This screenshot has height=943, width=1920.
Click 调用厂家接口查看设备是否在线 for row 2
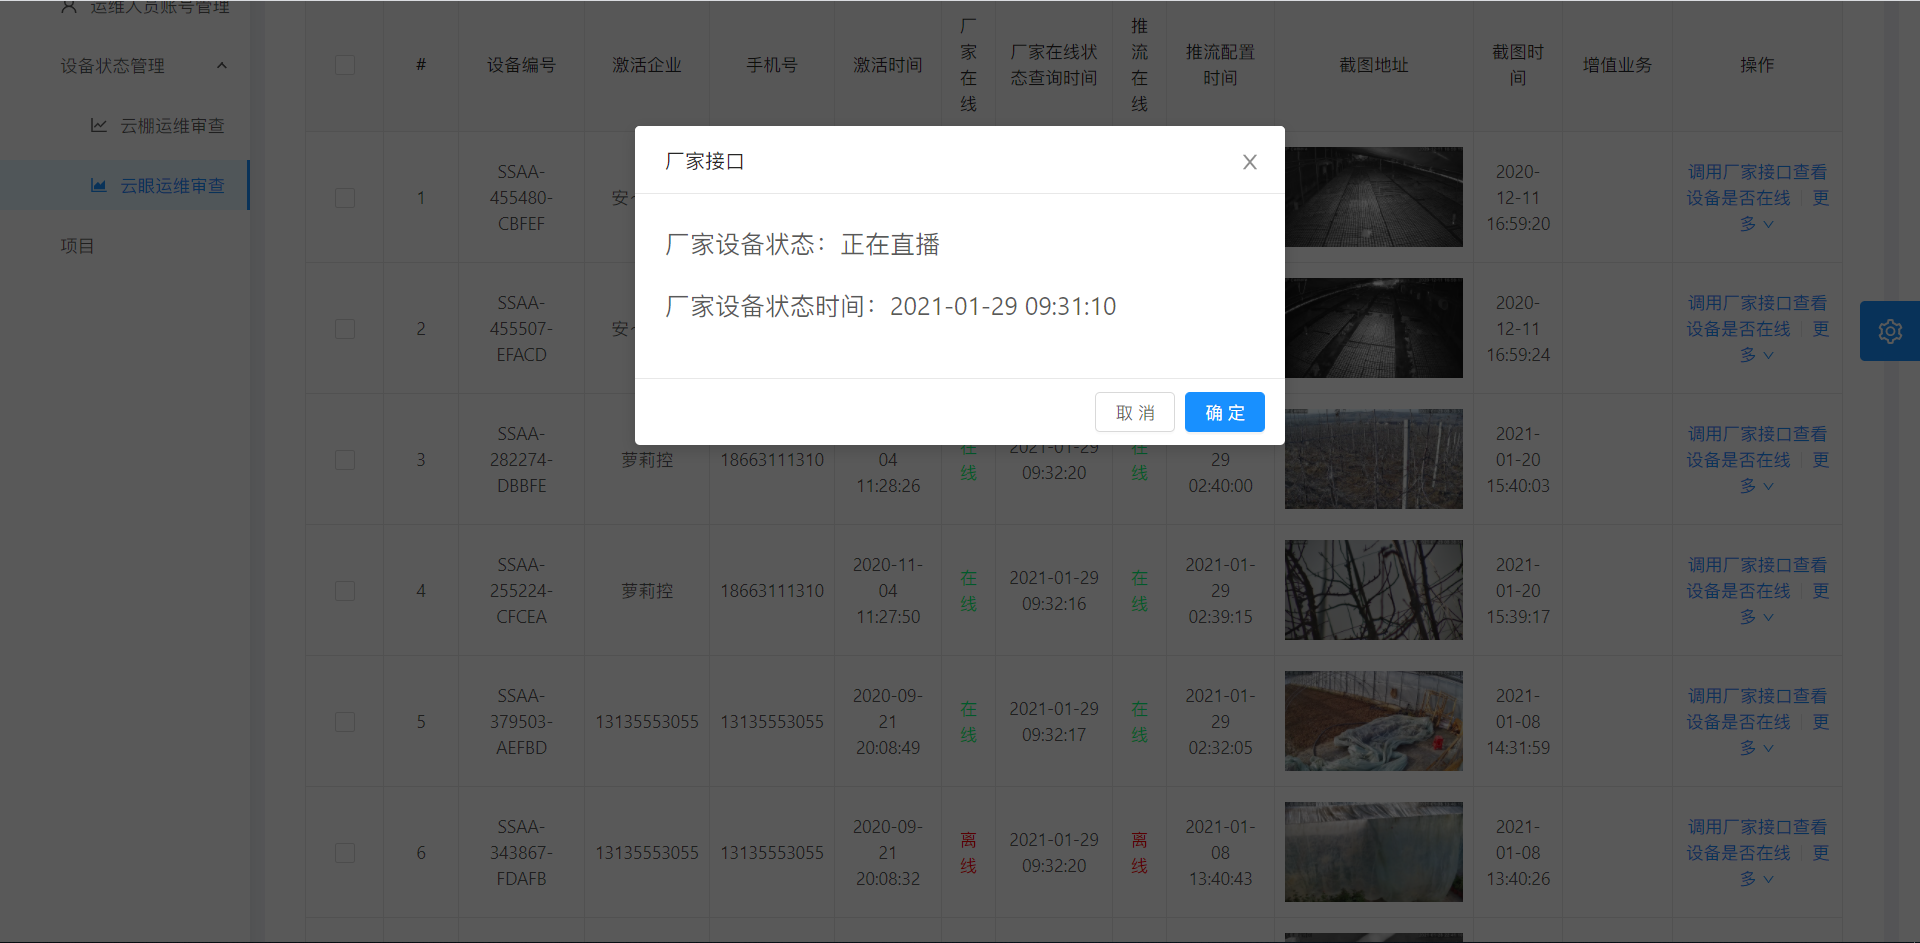coord(1757,316)
